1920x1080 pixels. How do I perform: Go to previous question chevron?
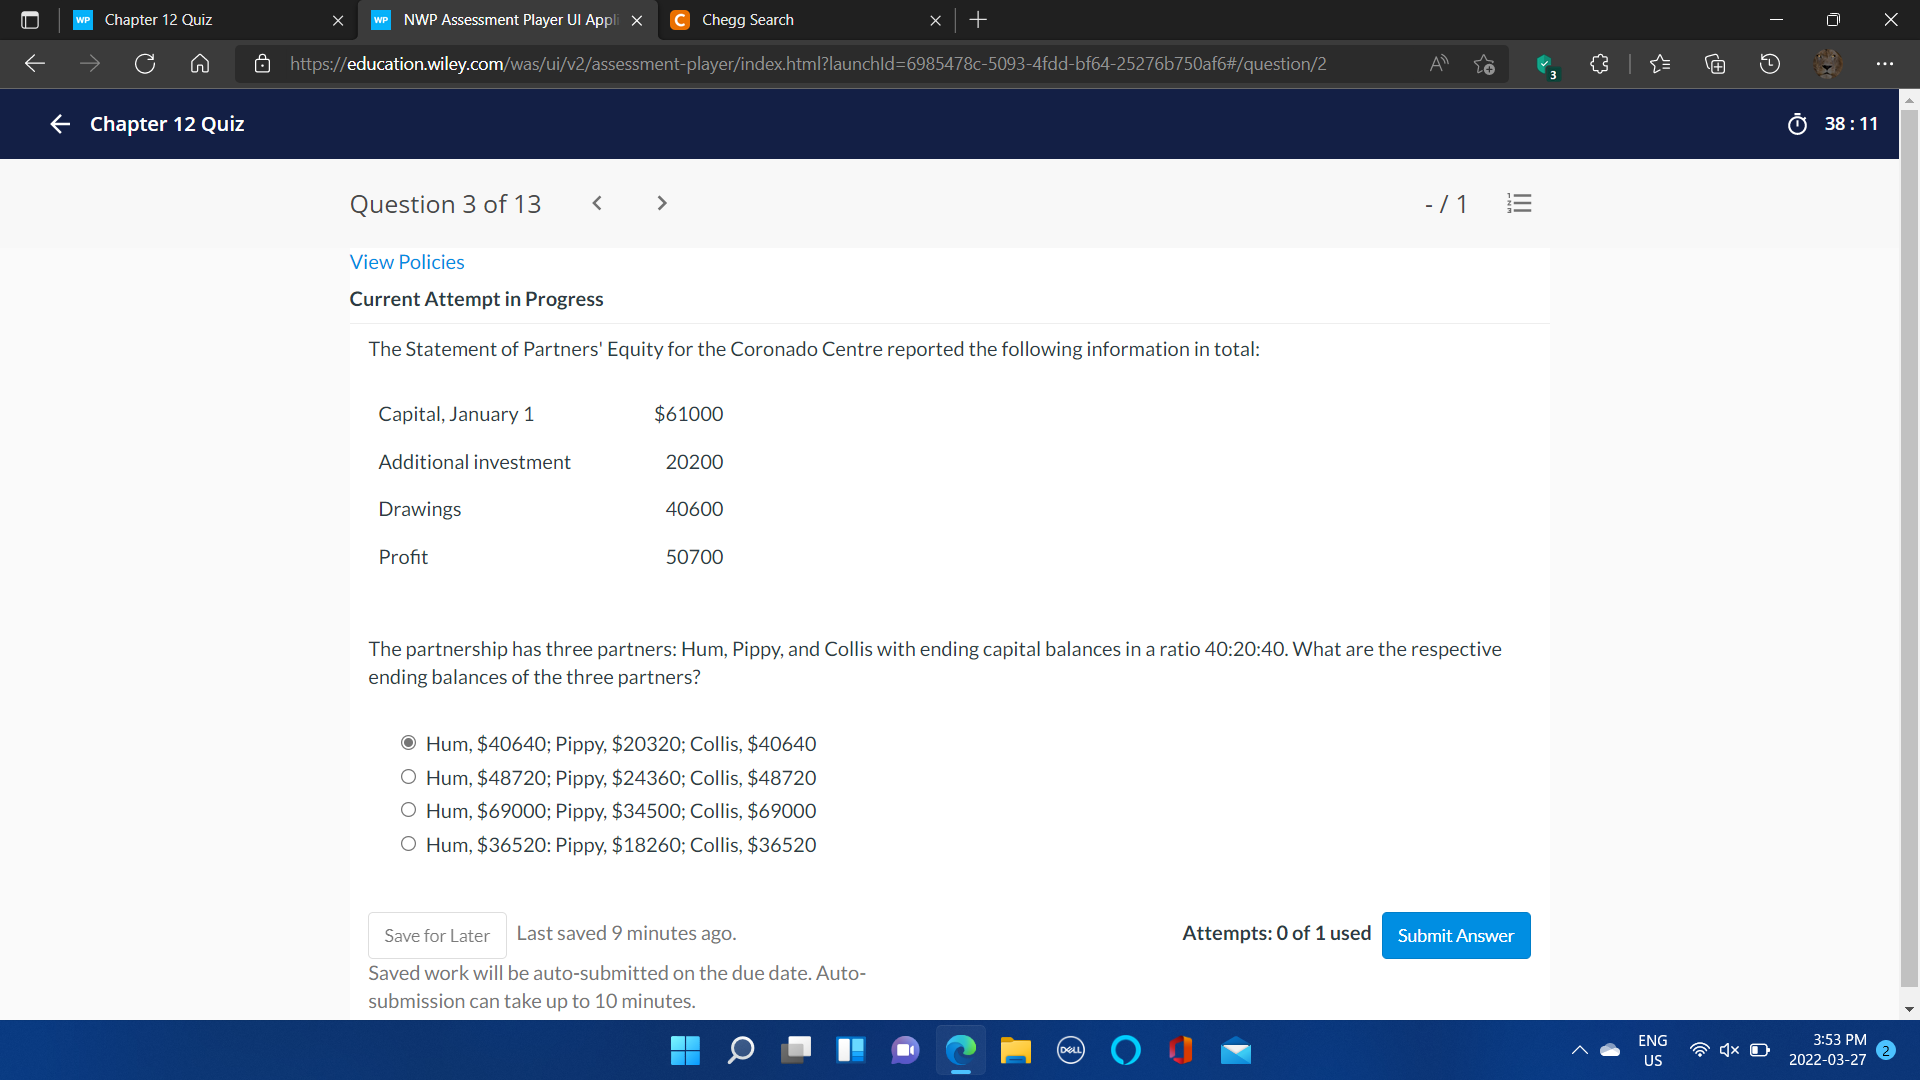click(597, 203)
